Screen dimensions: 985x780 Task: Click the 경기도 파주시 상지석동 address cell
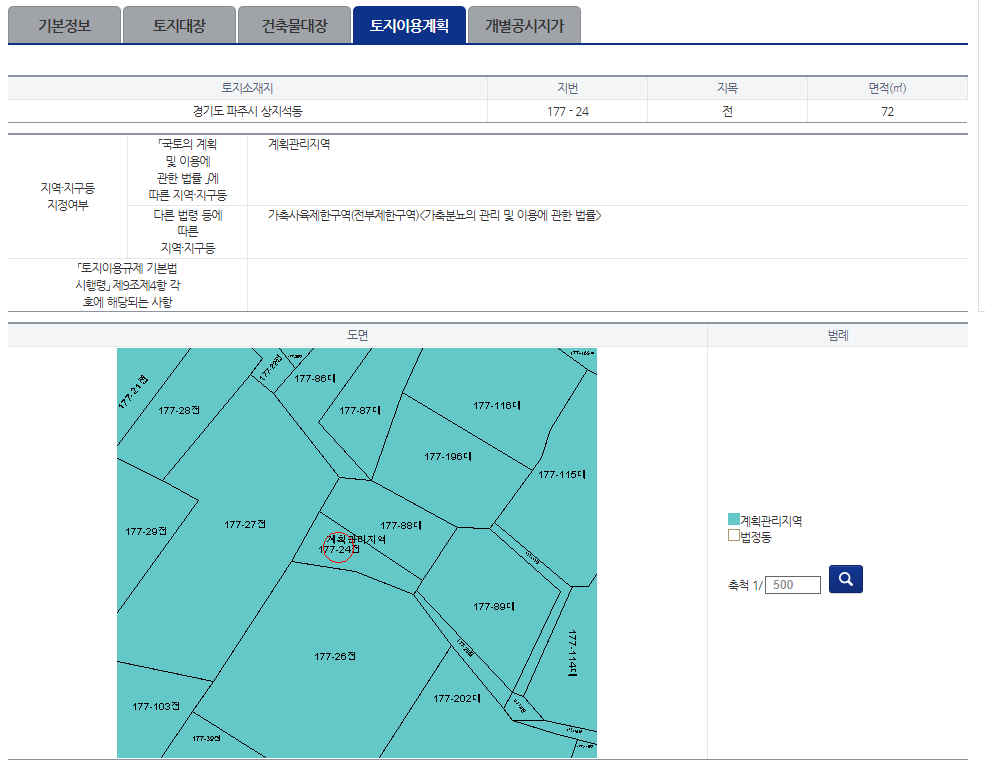[x=247, y=111]
